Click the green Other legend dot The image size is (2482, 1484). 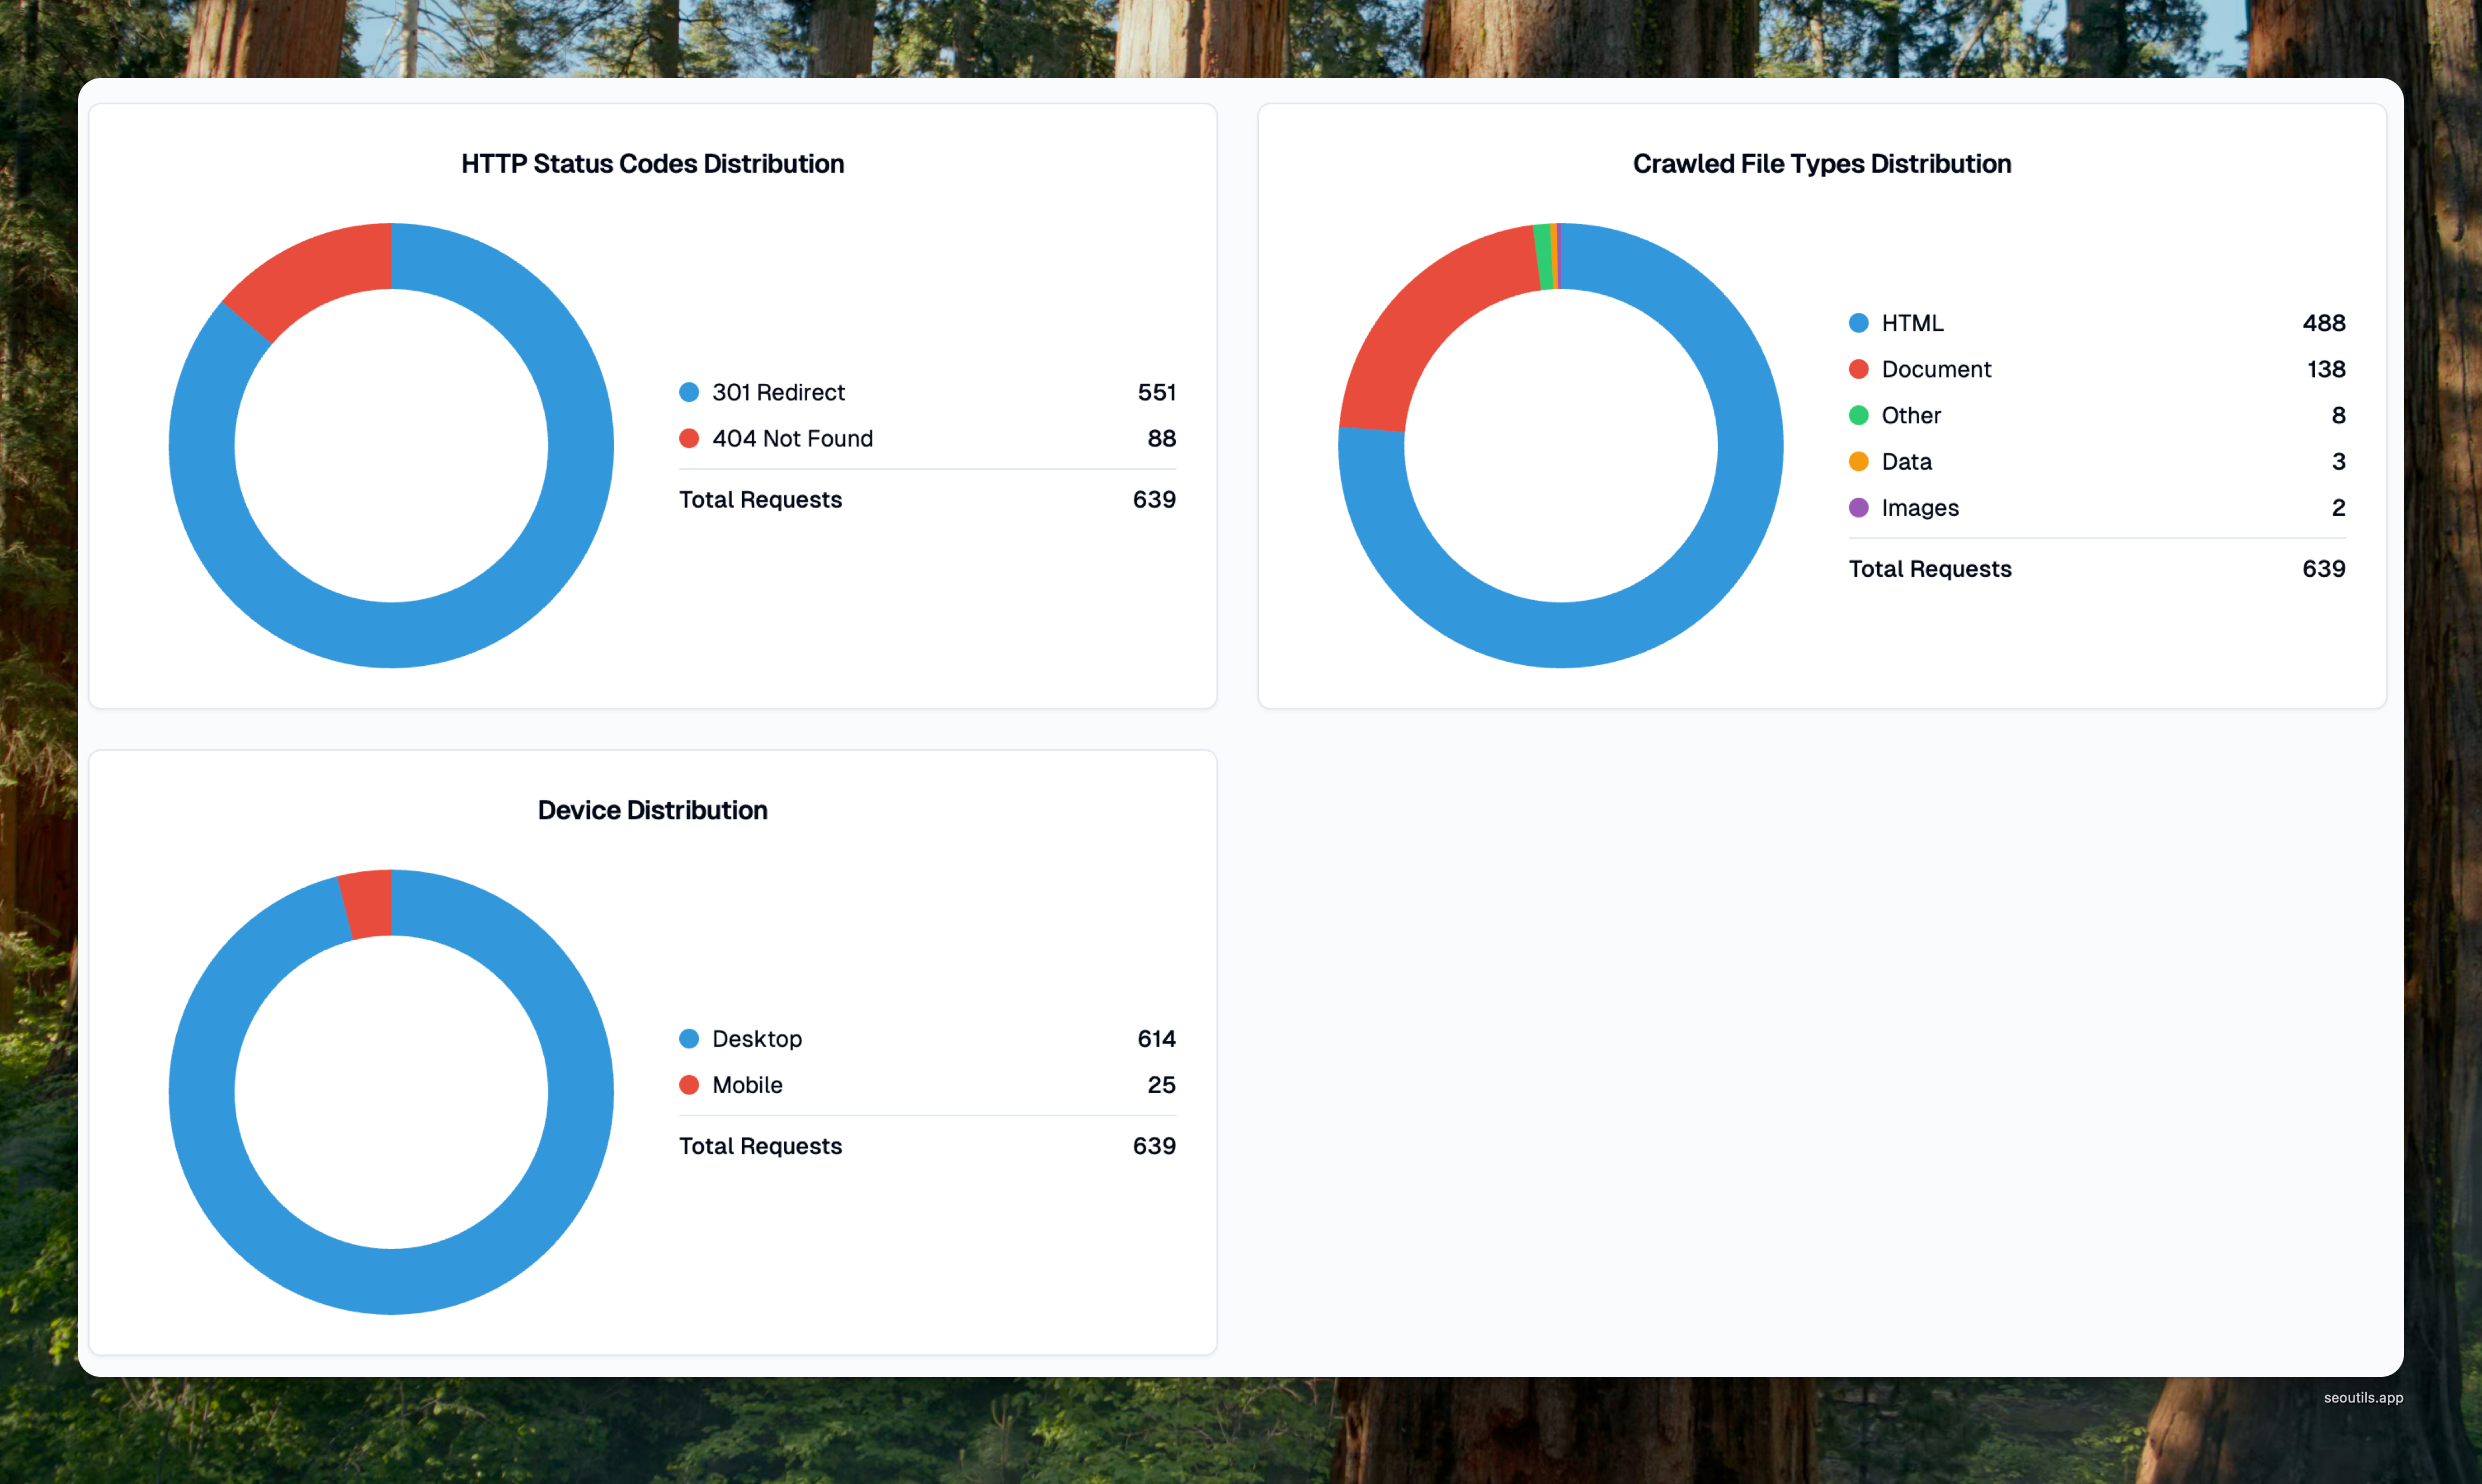[x=1858, y=415]
